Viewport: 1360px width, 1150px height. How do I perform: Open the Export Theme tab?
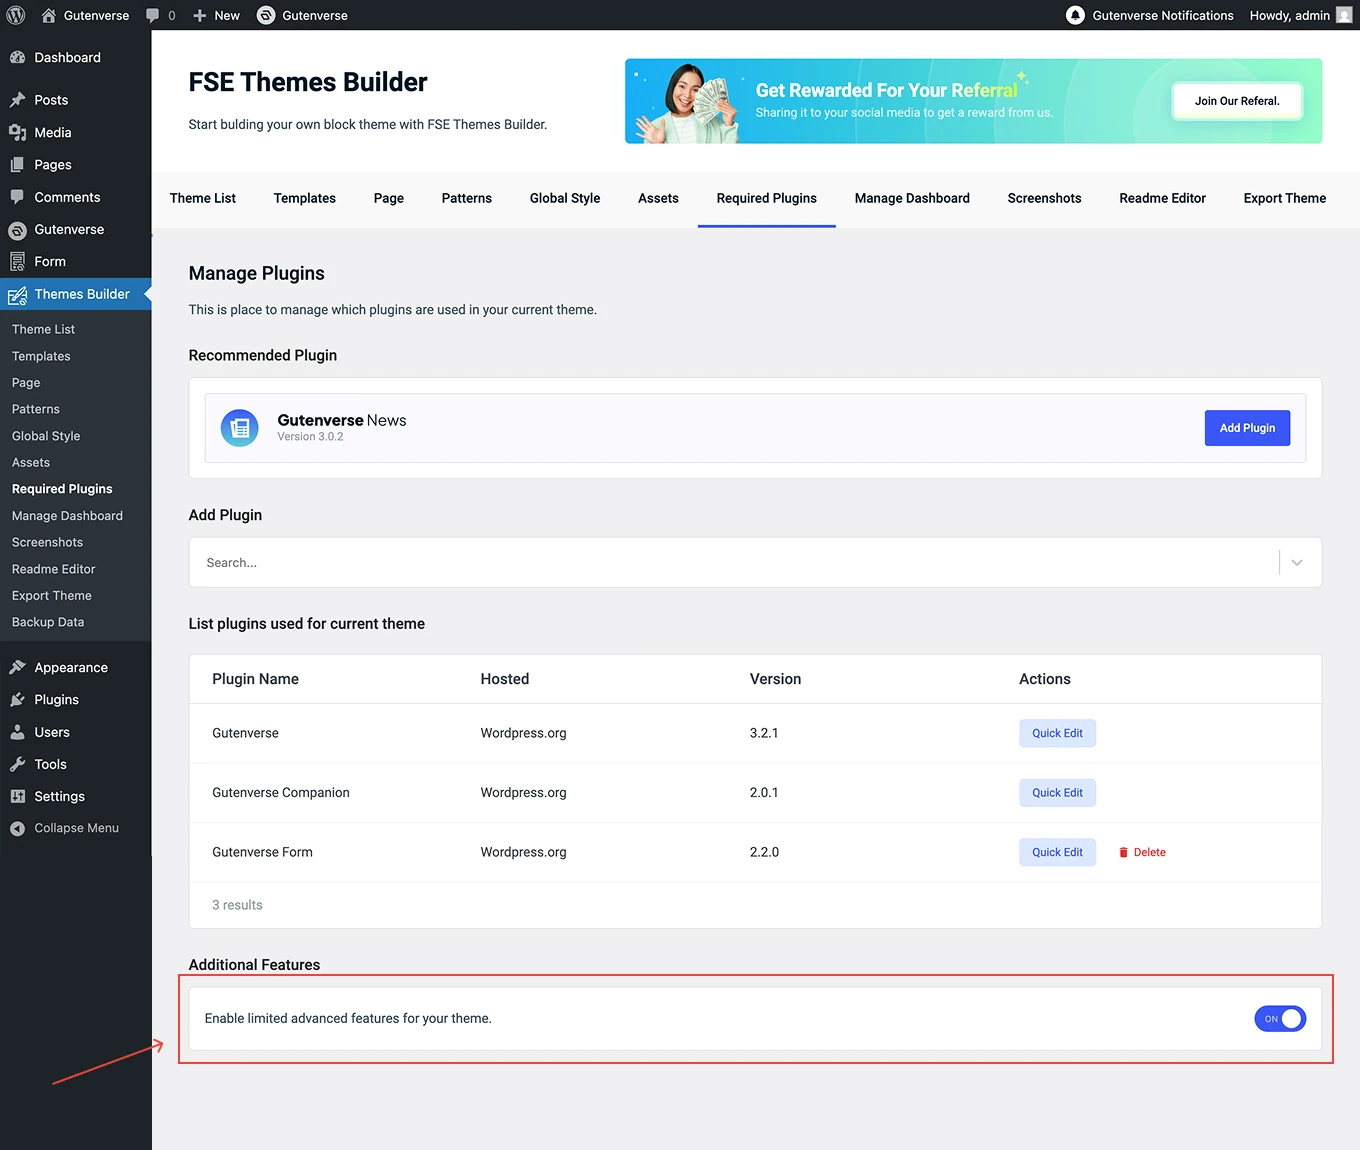[1284, 198]
